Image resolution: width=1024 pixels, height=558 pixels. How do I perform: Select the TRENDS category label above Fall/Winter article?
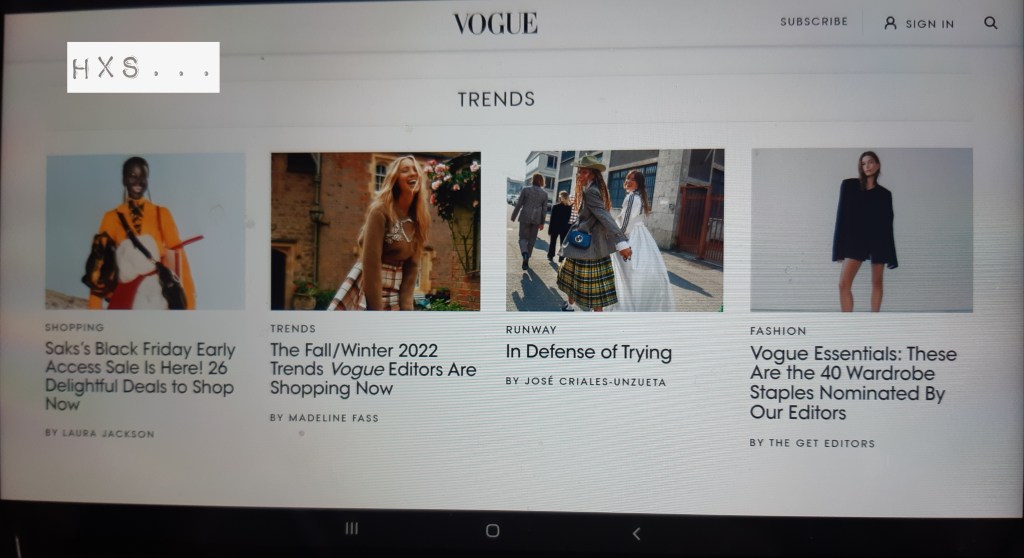tap(293, 329)
